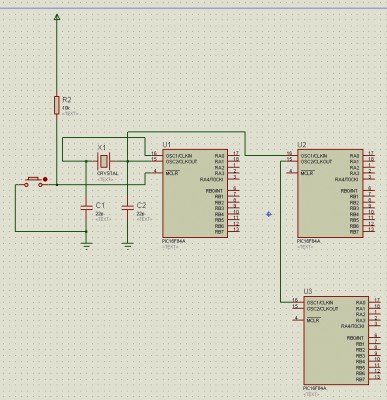Click U2's RA0 pin label
Image resolution: width=387 pixels, height=400 pixels.
click(x=355, y=156)
